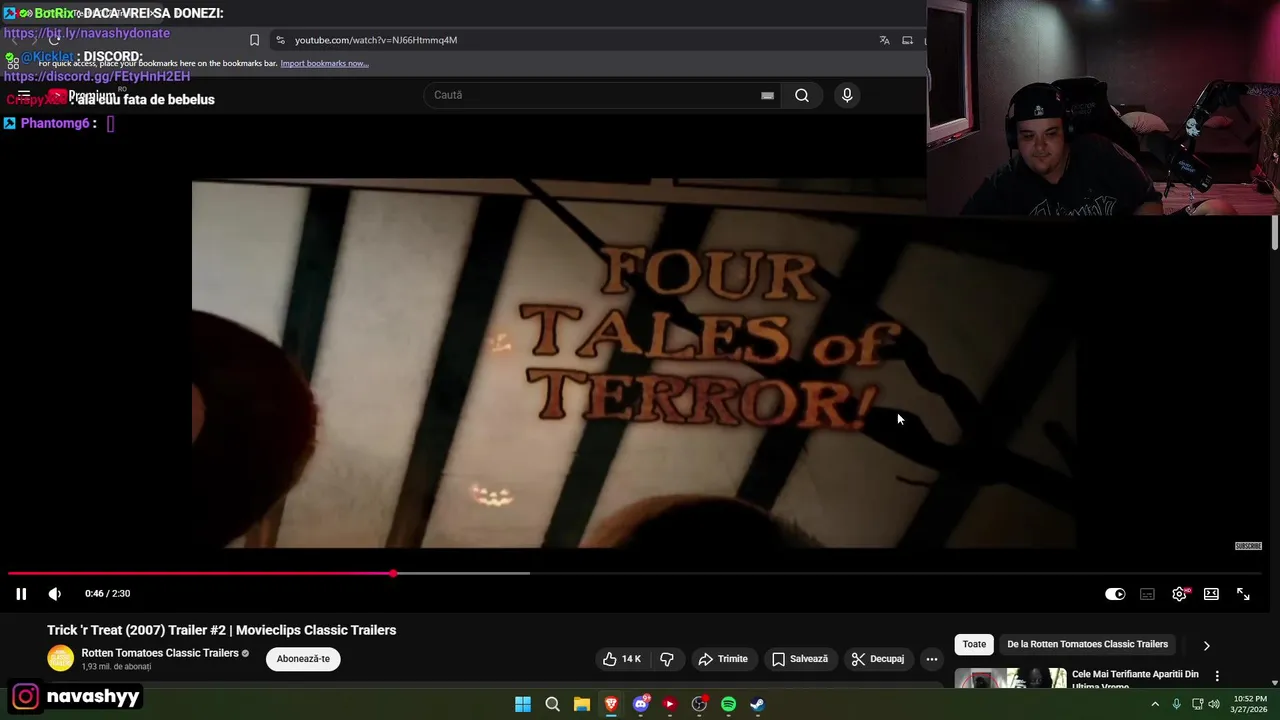
Task: Open Discord from taskbar
Action: 641,704
